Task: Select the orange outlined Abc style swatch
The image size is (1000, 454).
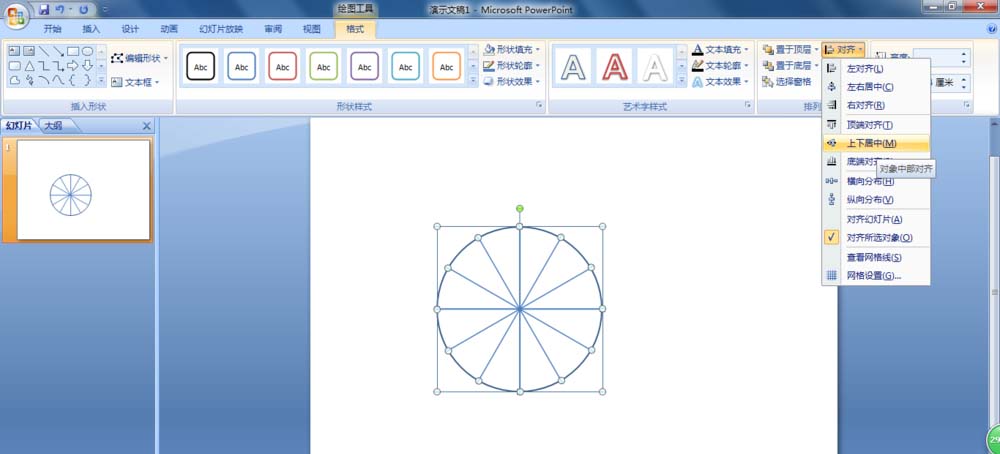Action: [x=446, y=66]
